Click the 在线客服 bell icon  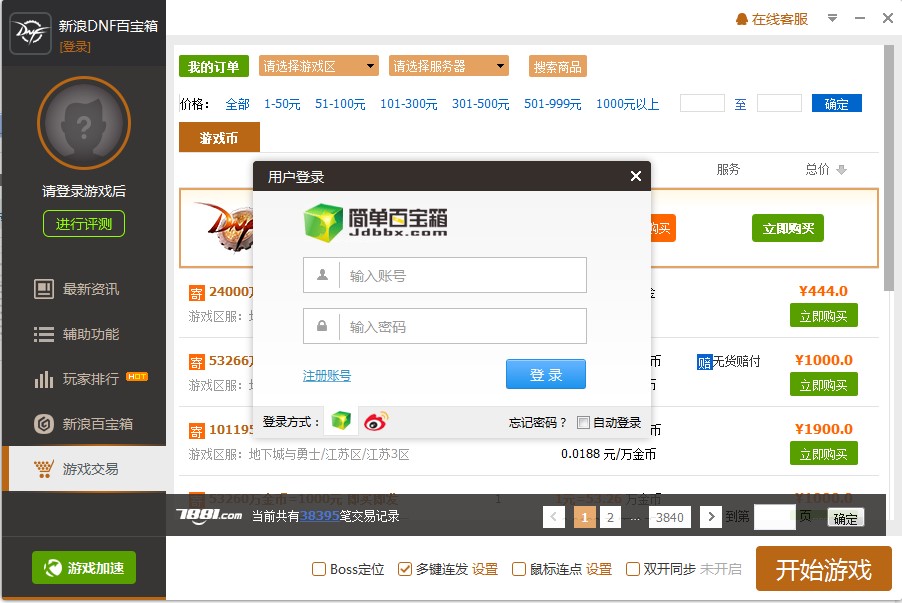742,20
